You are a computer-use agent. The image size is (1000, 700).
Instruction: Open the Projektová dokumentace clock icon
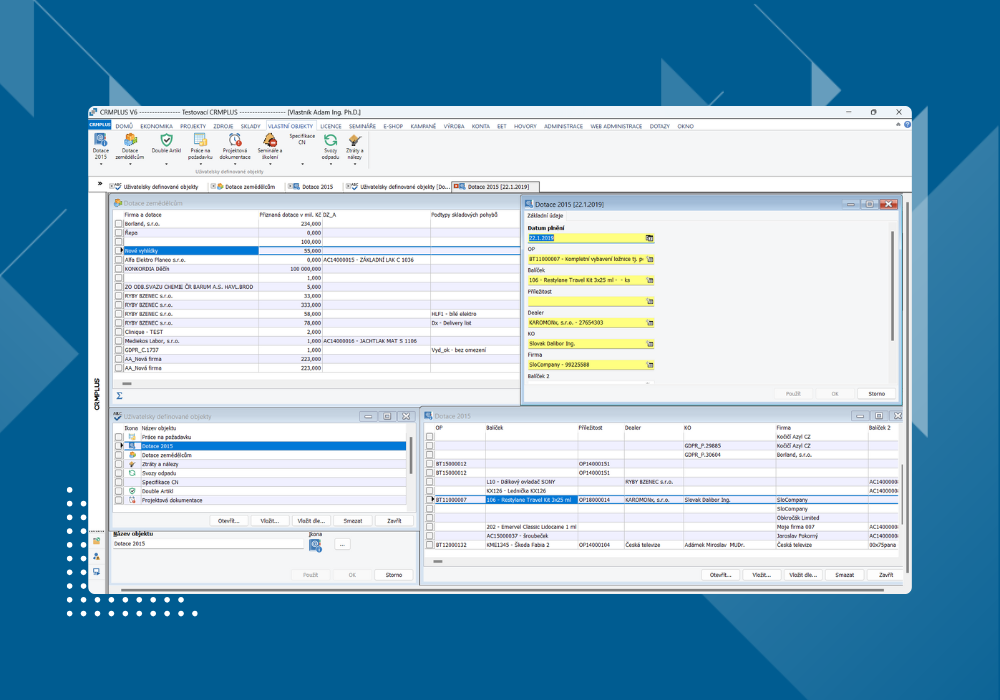tap(235, 140)
